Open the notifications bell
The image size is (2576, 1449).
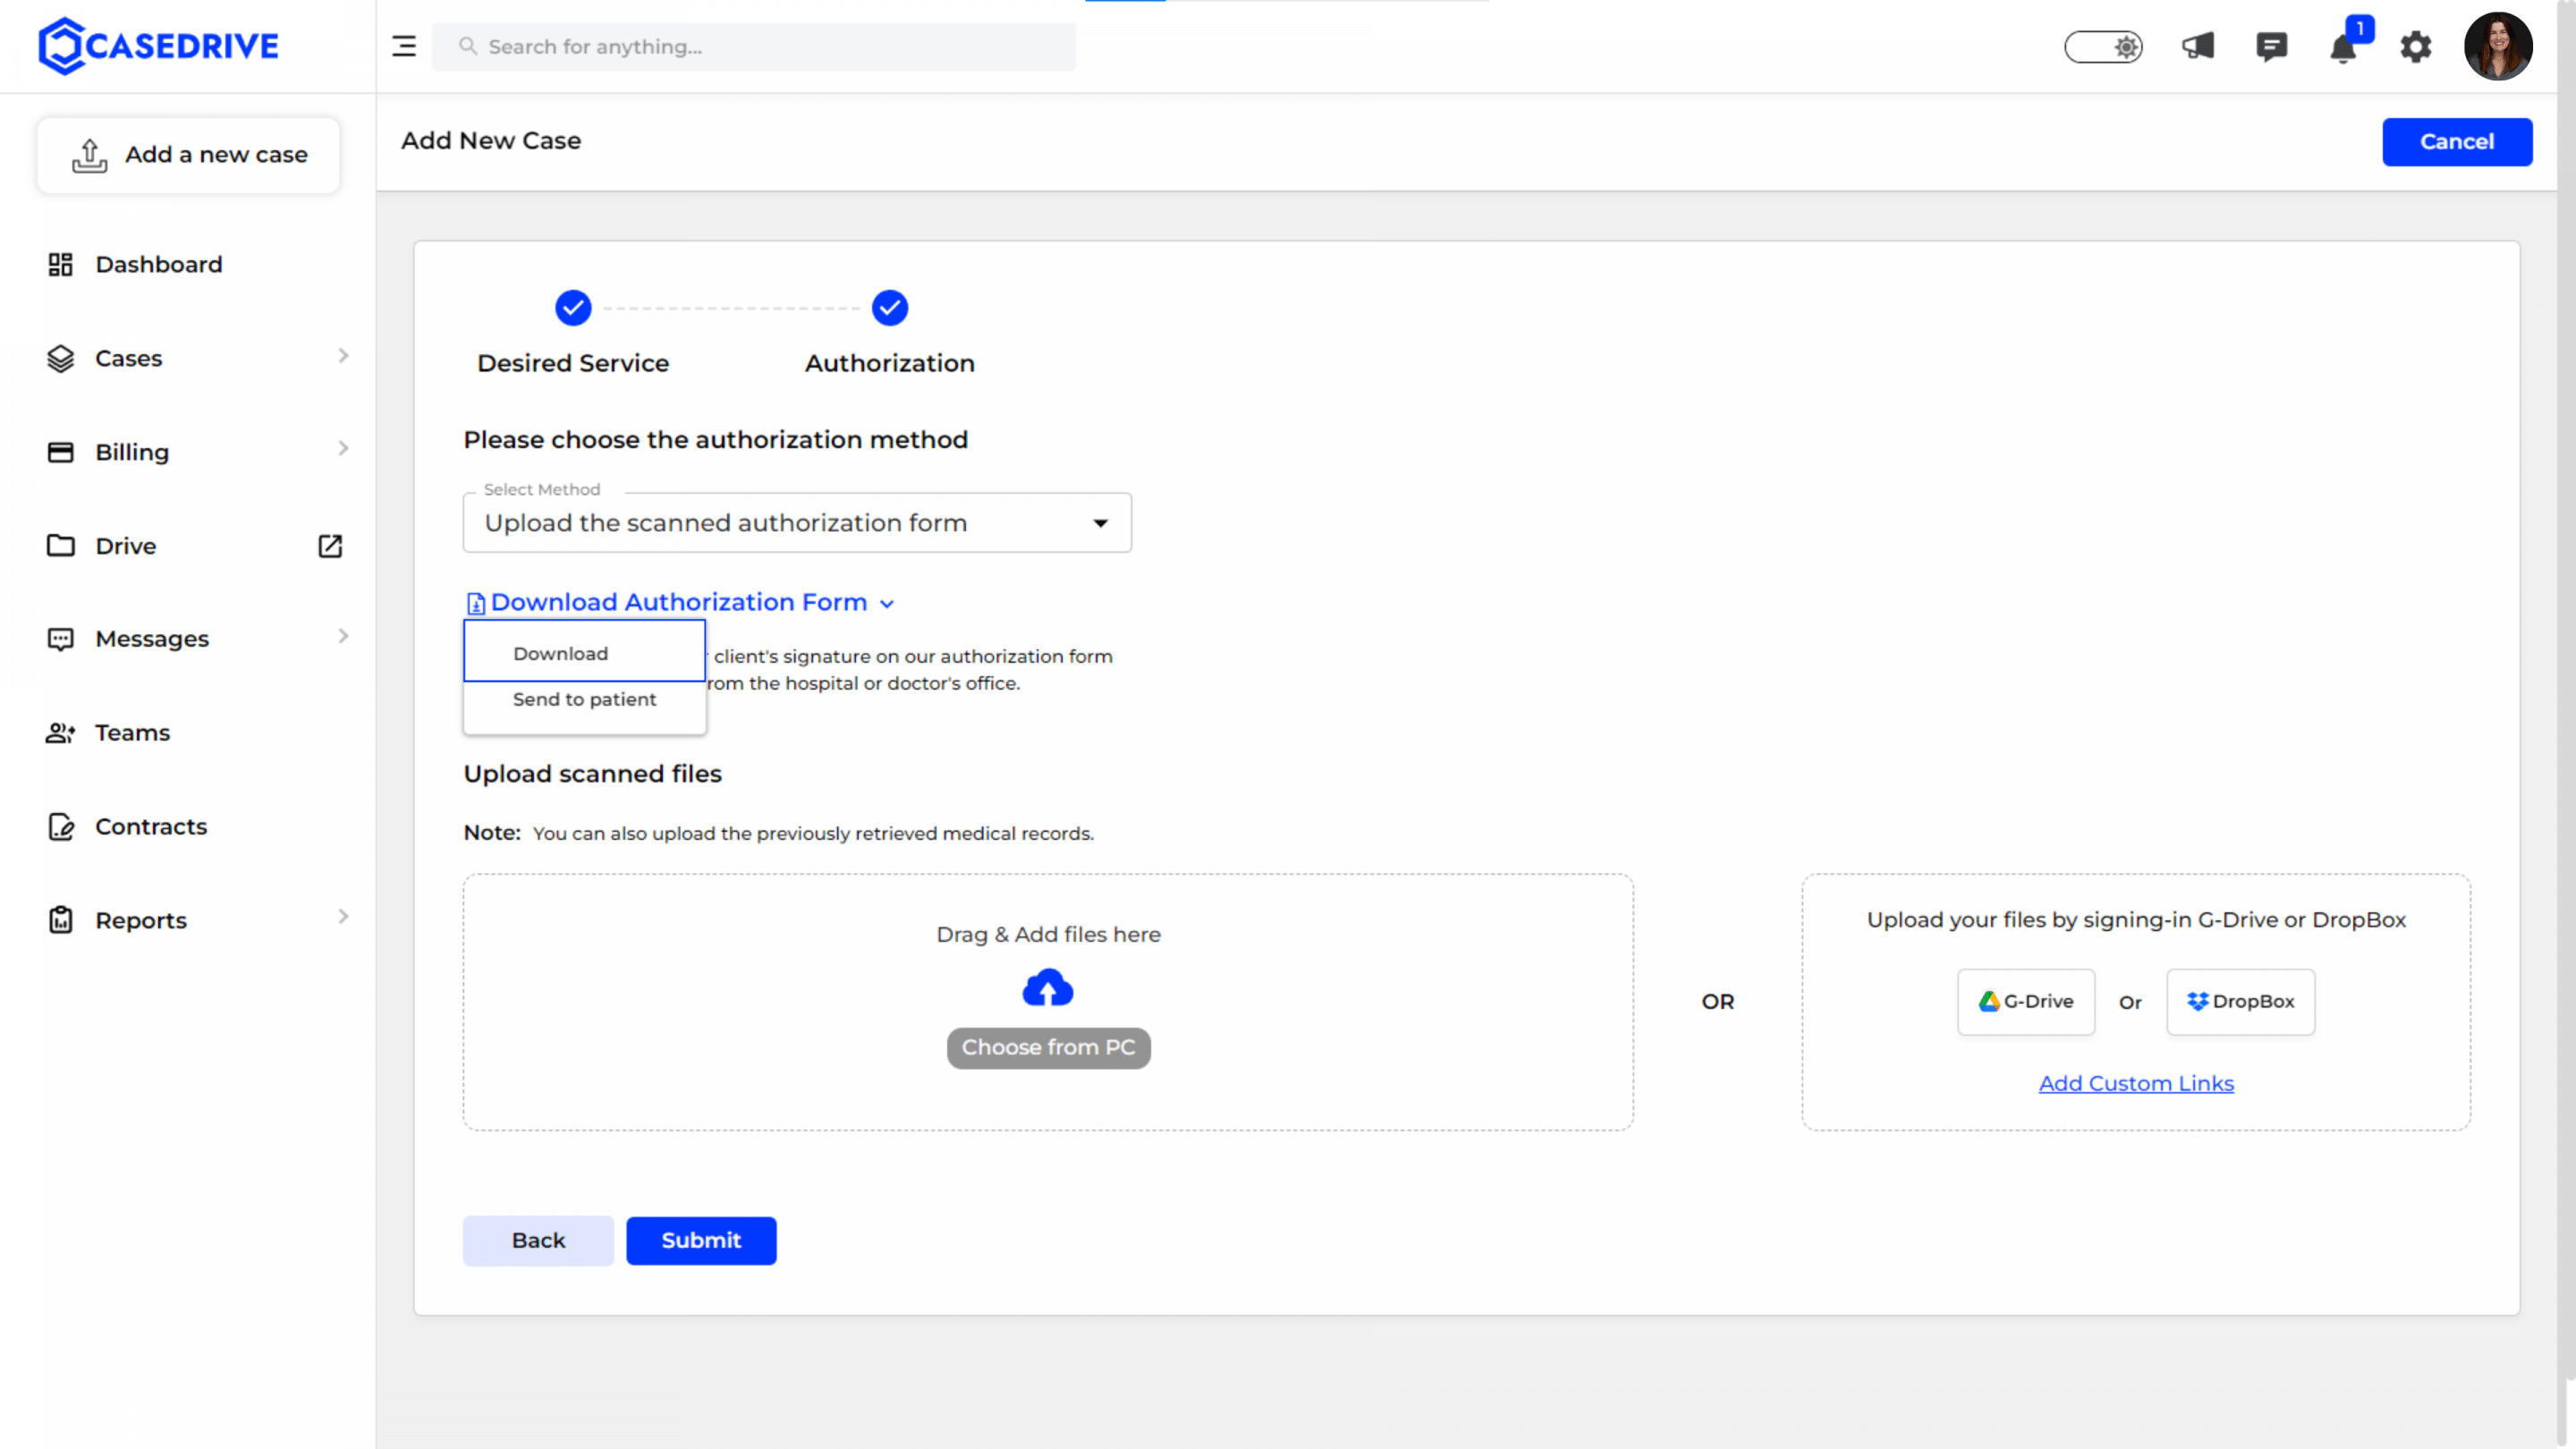point(2343,48)
